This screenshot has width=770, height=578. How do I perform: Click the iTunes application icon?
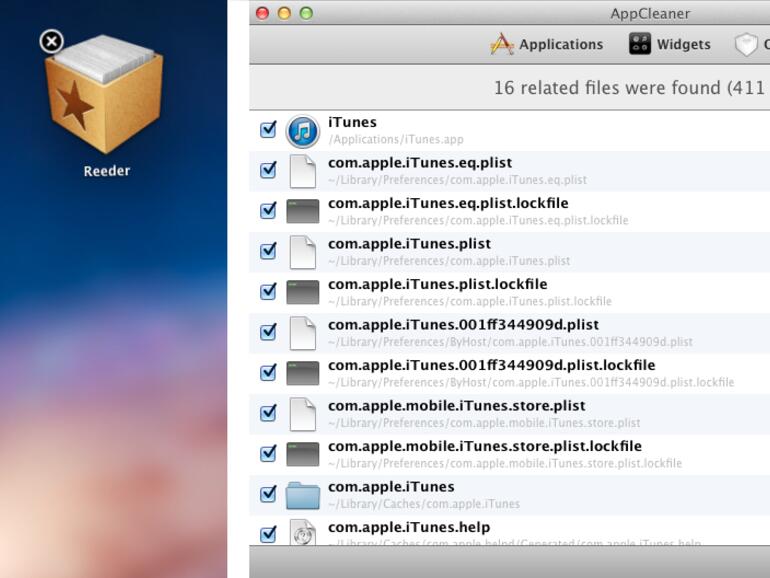302,131
